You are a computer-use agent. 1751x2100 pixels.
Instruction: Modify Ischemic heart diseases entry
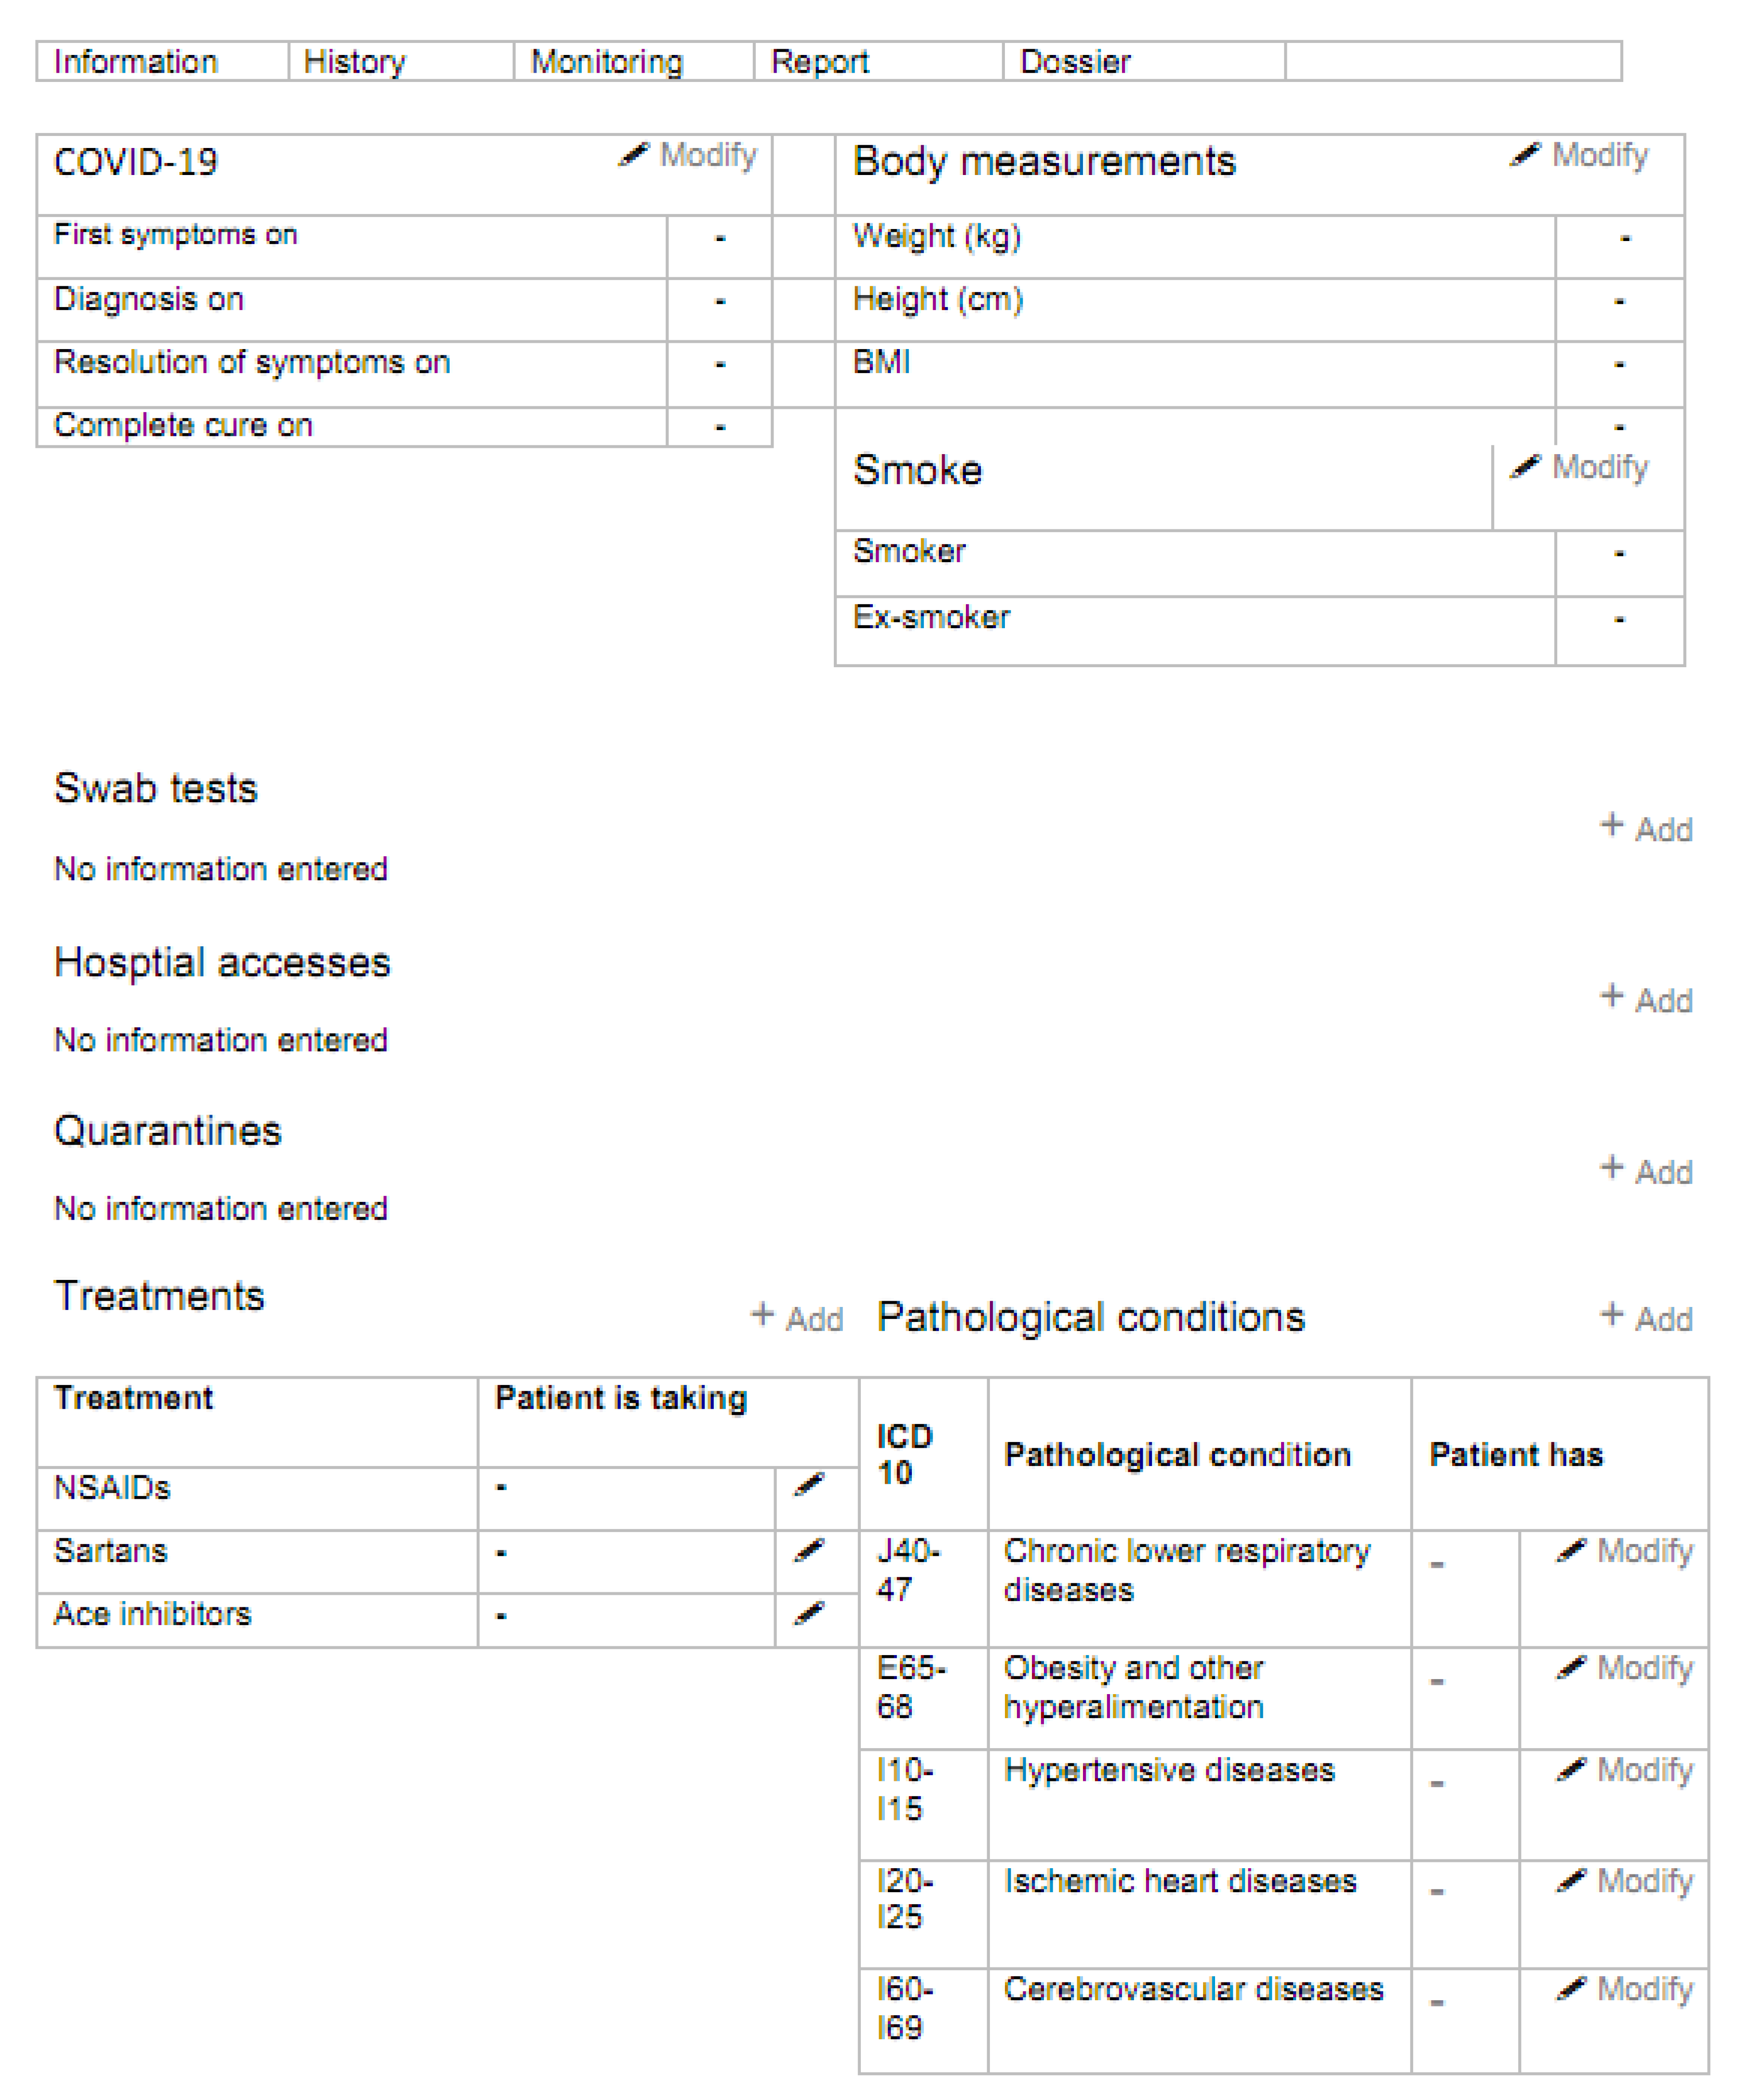click(x=1625, y=1881)
